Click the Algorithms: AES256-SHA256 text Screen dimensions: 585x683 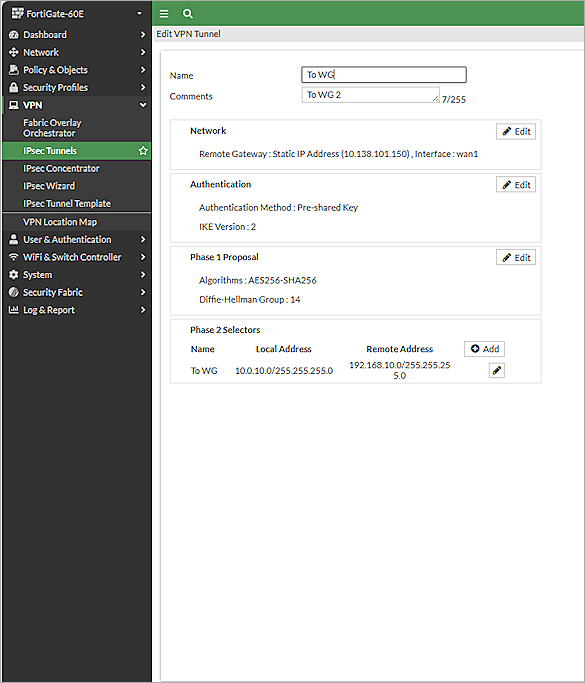[x=257, y=280]
